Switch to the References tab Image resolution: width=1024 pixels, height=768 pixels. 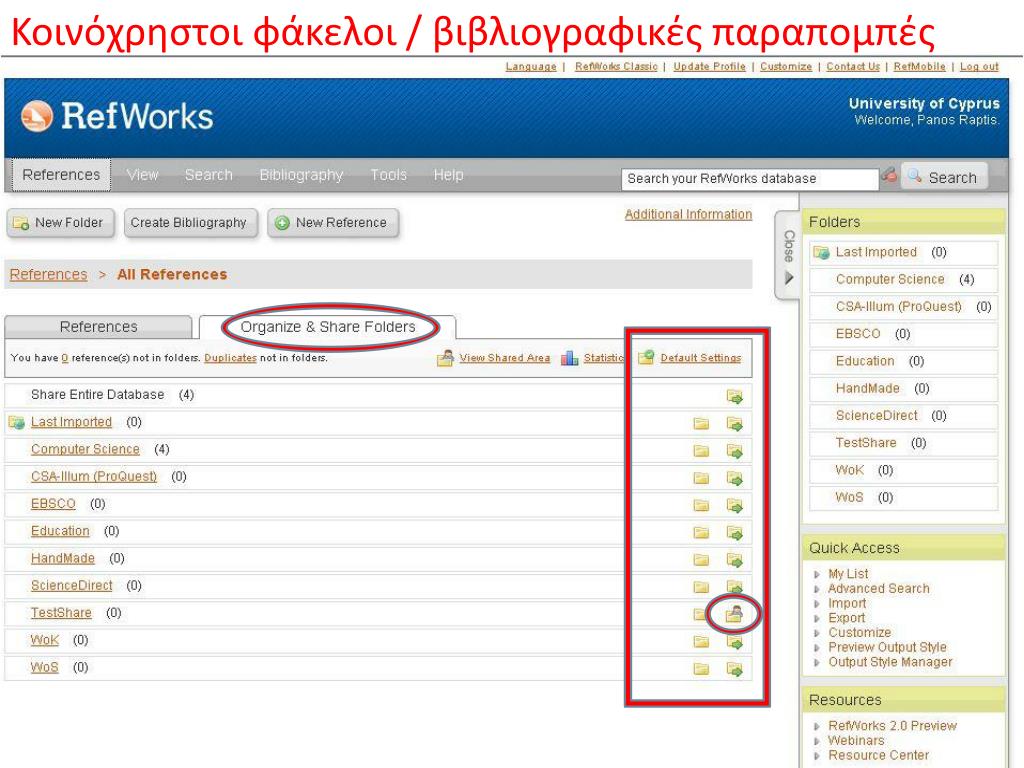click(x=98, y=327)
